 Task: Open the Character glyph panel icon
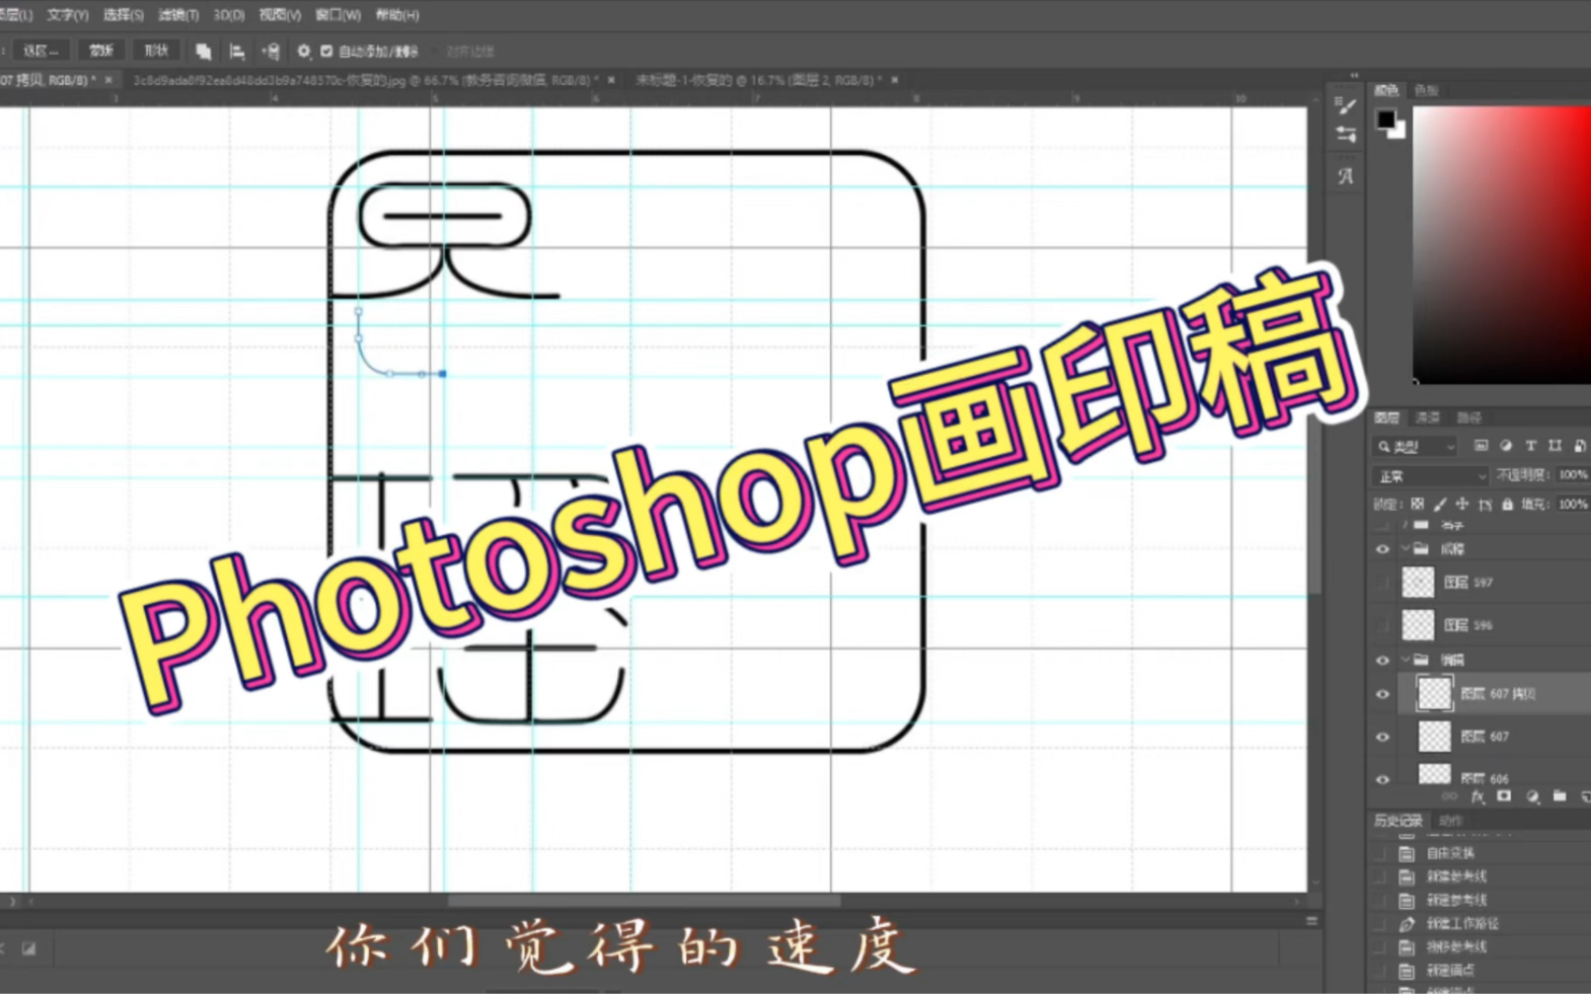1346,176
